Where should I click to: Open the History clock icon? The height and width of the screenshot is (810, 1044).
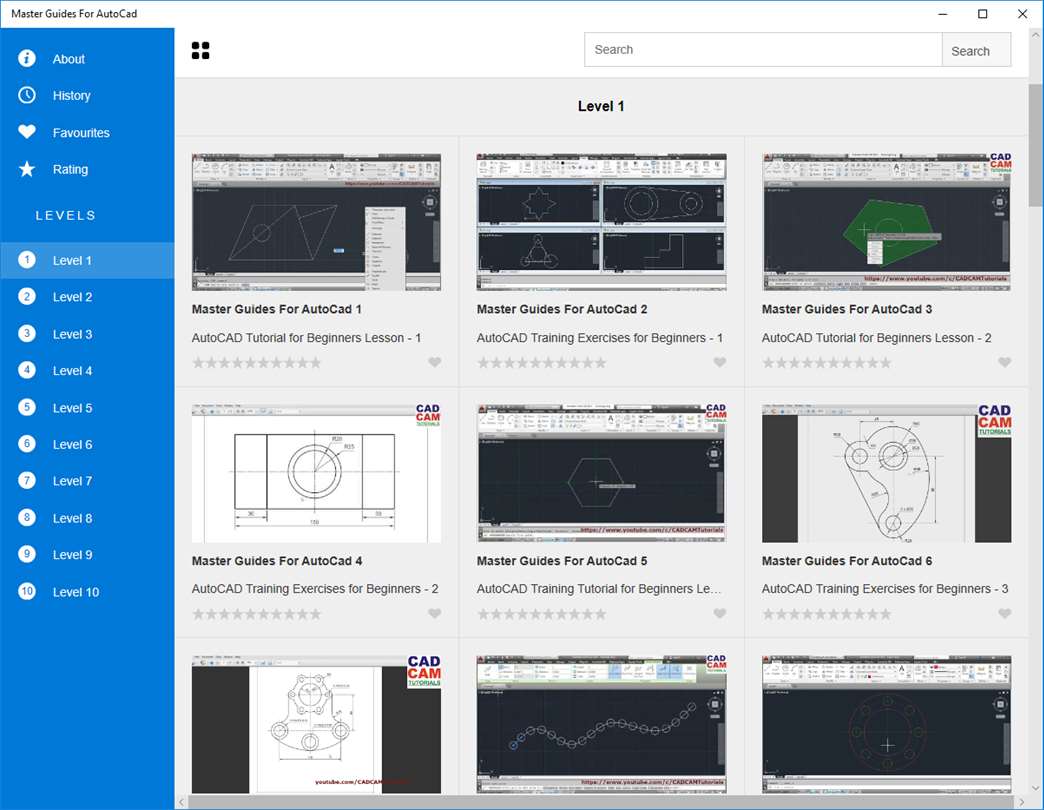point(27,95)
